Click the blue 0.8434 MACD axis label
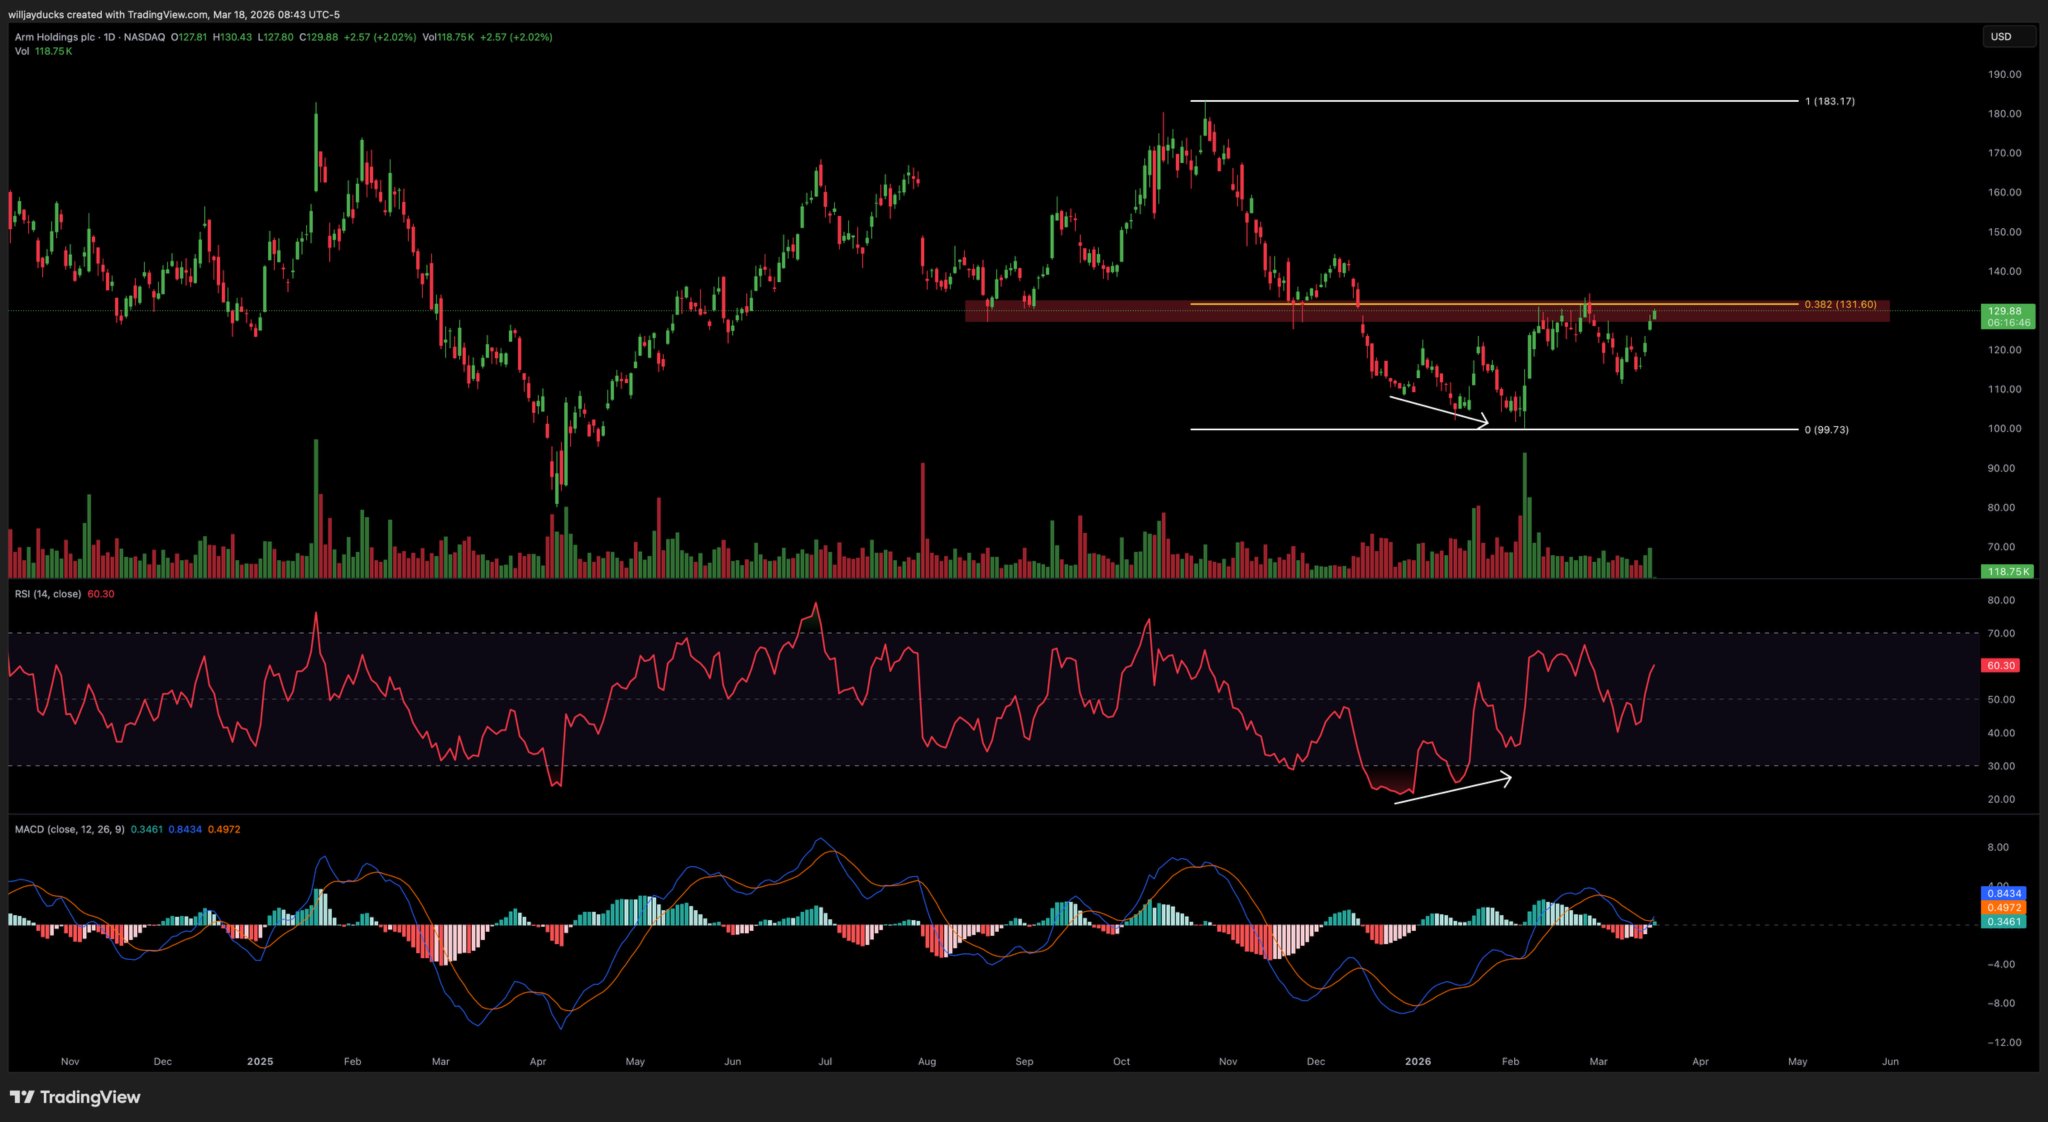This screenshot has height=1122, width=2048. click(2003, 893)
